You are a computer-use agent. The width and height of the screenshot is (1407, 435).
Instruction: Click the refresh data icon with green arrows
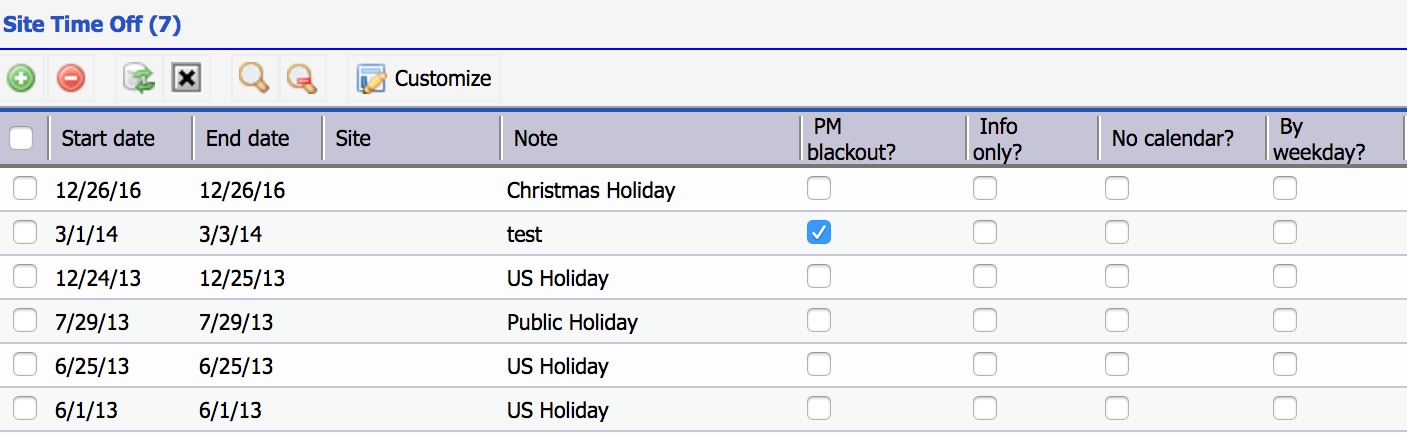point(138,78)
